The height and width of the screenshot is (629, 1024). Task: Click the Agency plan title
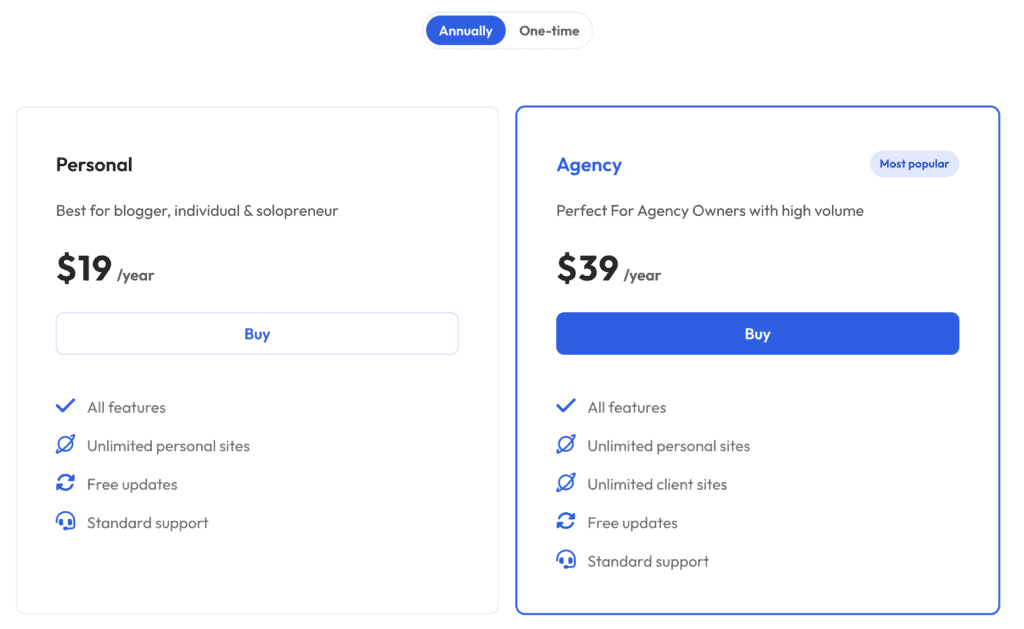589,164
